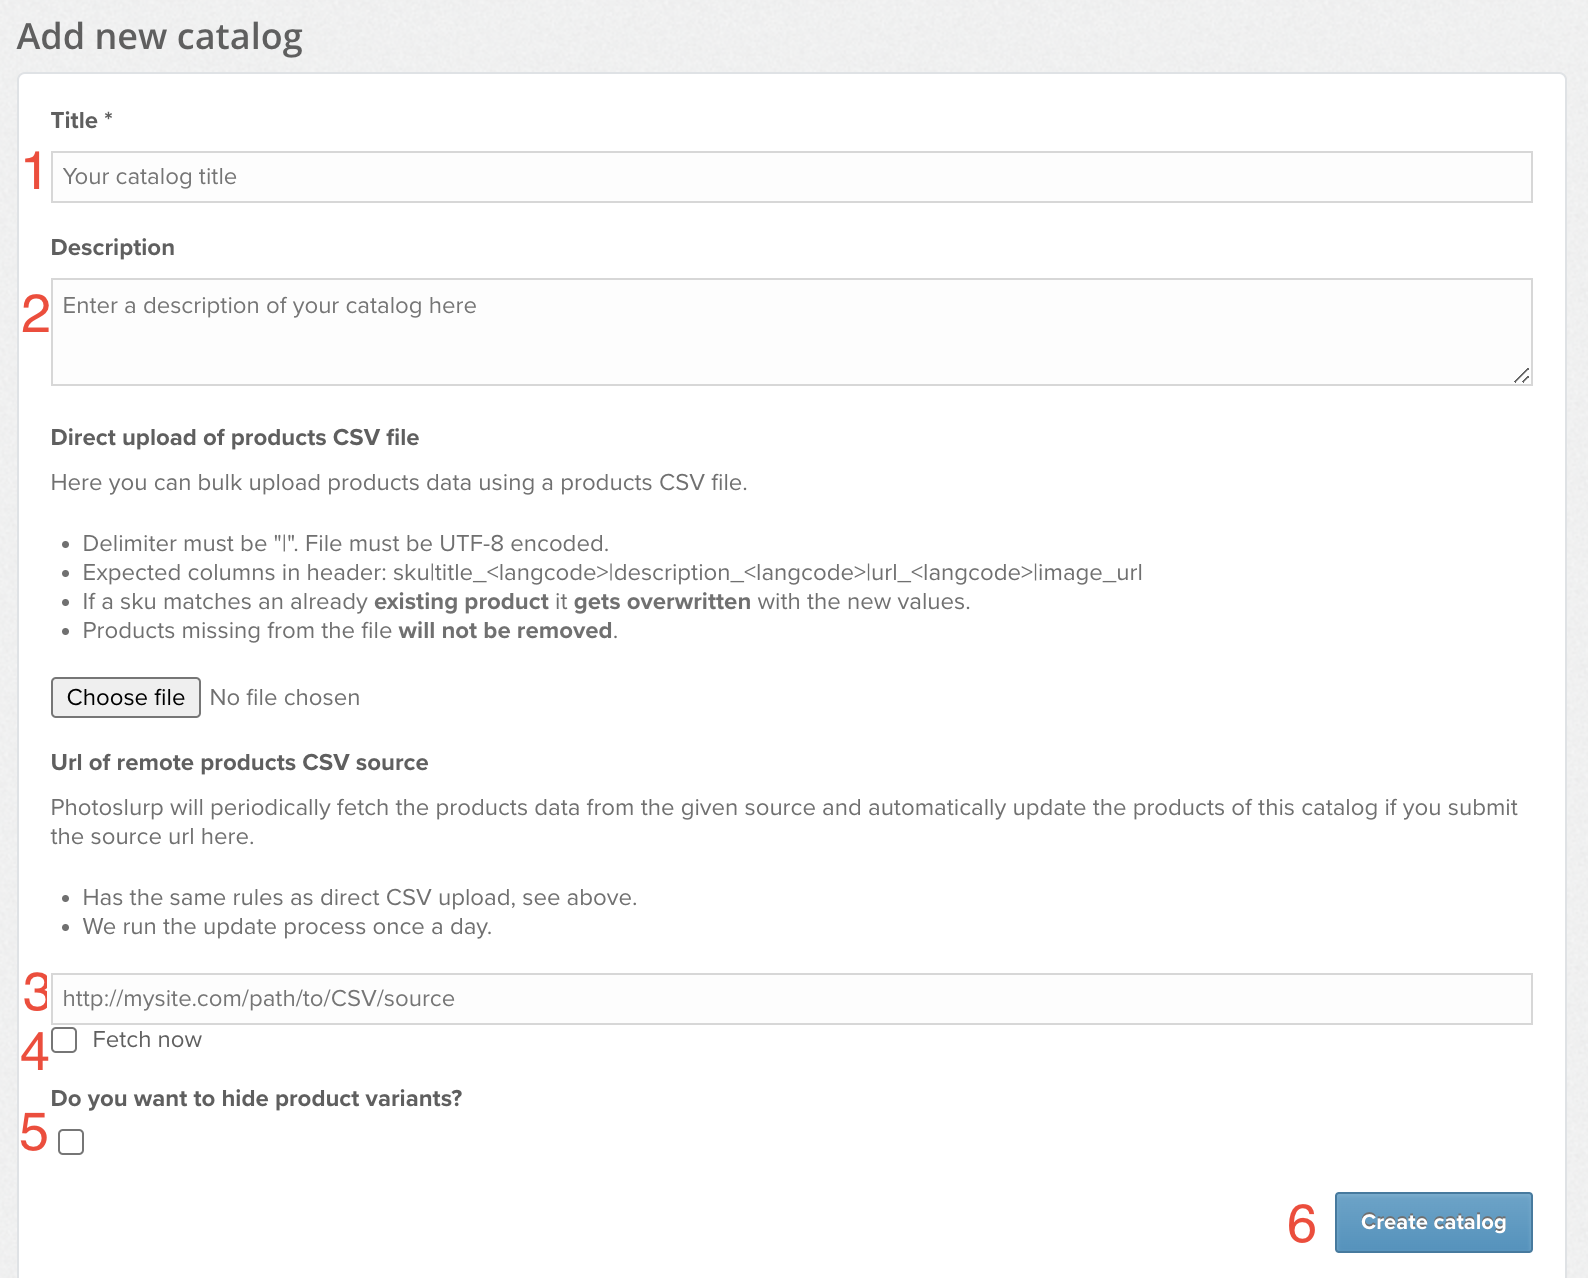
Task: Click the 'Direct upload of products CSV file' label
Action: click(235, 437)
